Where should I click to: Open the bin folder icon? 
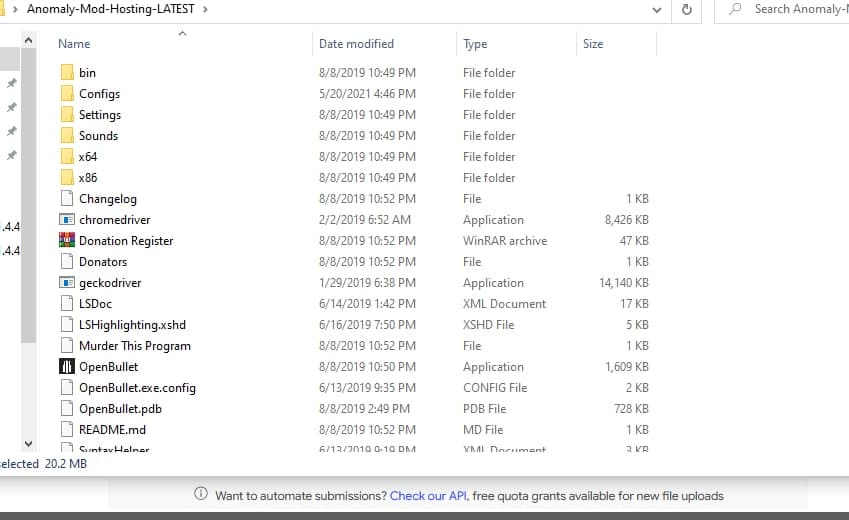point(67,73)
